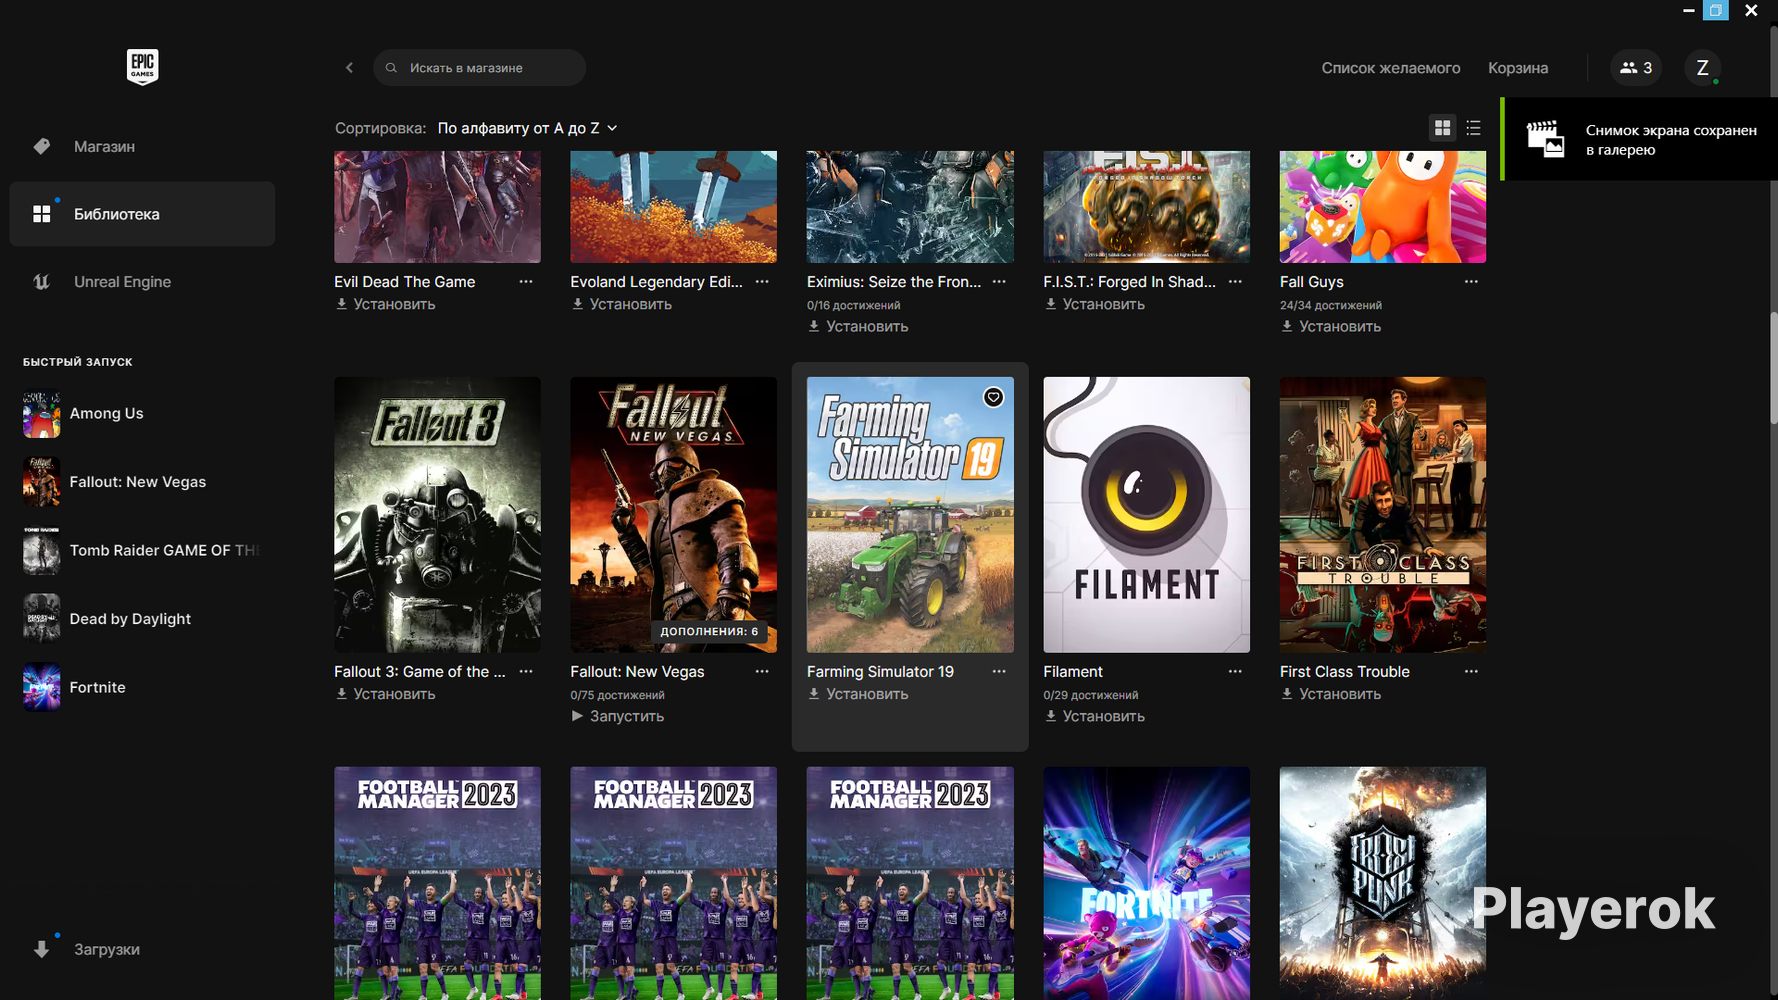Open Eximius: Seize the Frontline cover art
Viewport: 1778px width, 1000px height.
pos(910,207)
